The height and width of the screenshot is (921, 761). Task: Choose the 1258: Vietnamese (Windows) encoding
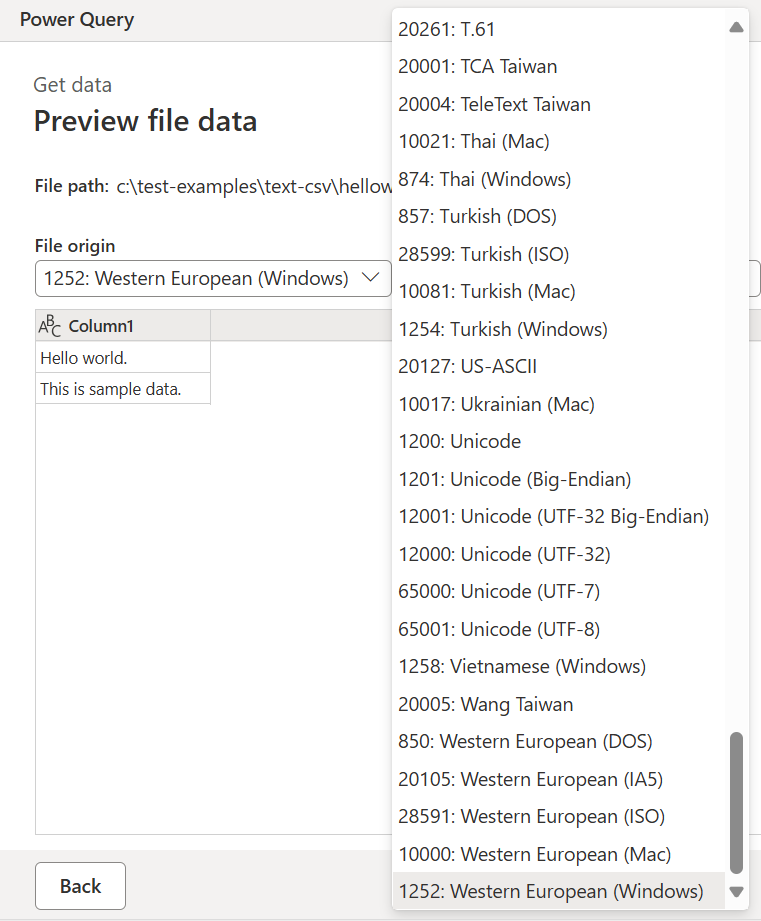coord(521,666)
